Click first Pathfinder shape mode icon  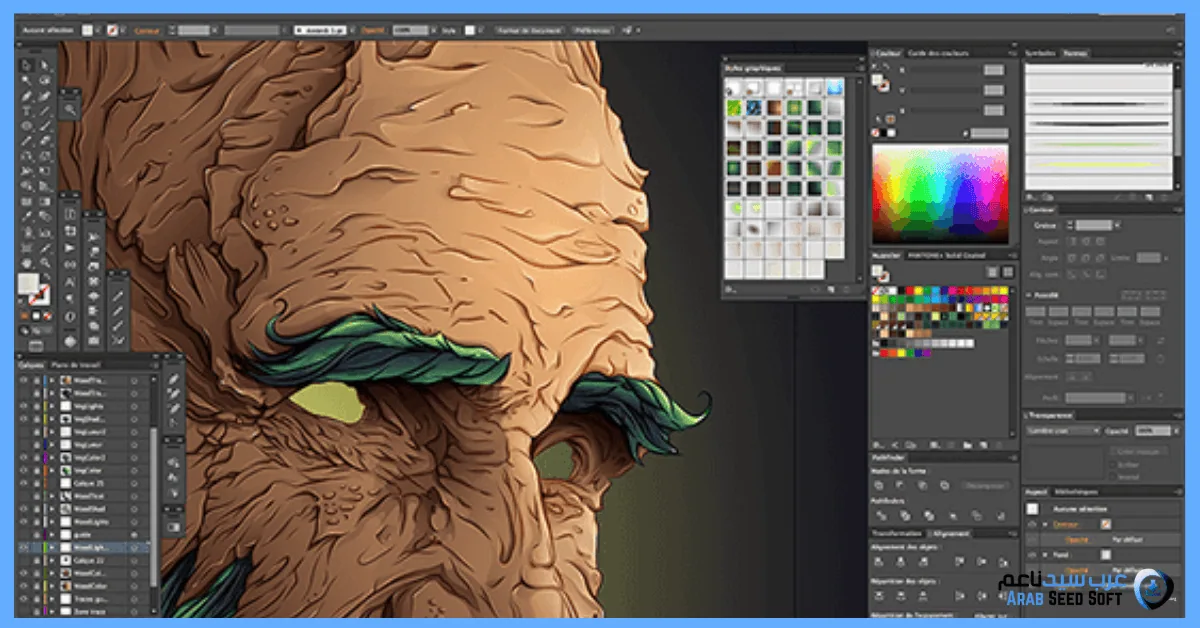click(880, 485)
